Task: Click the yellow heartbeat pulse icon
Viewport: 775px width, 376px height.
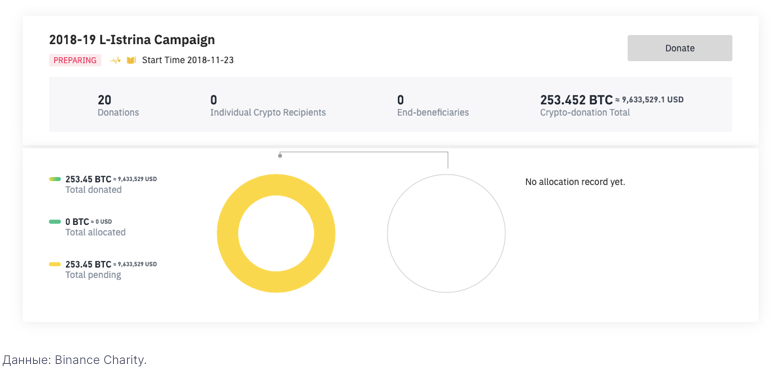Action: [x=115, y=60]
